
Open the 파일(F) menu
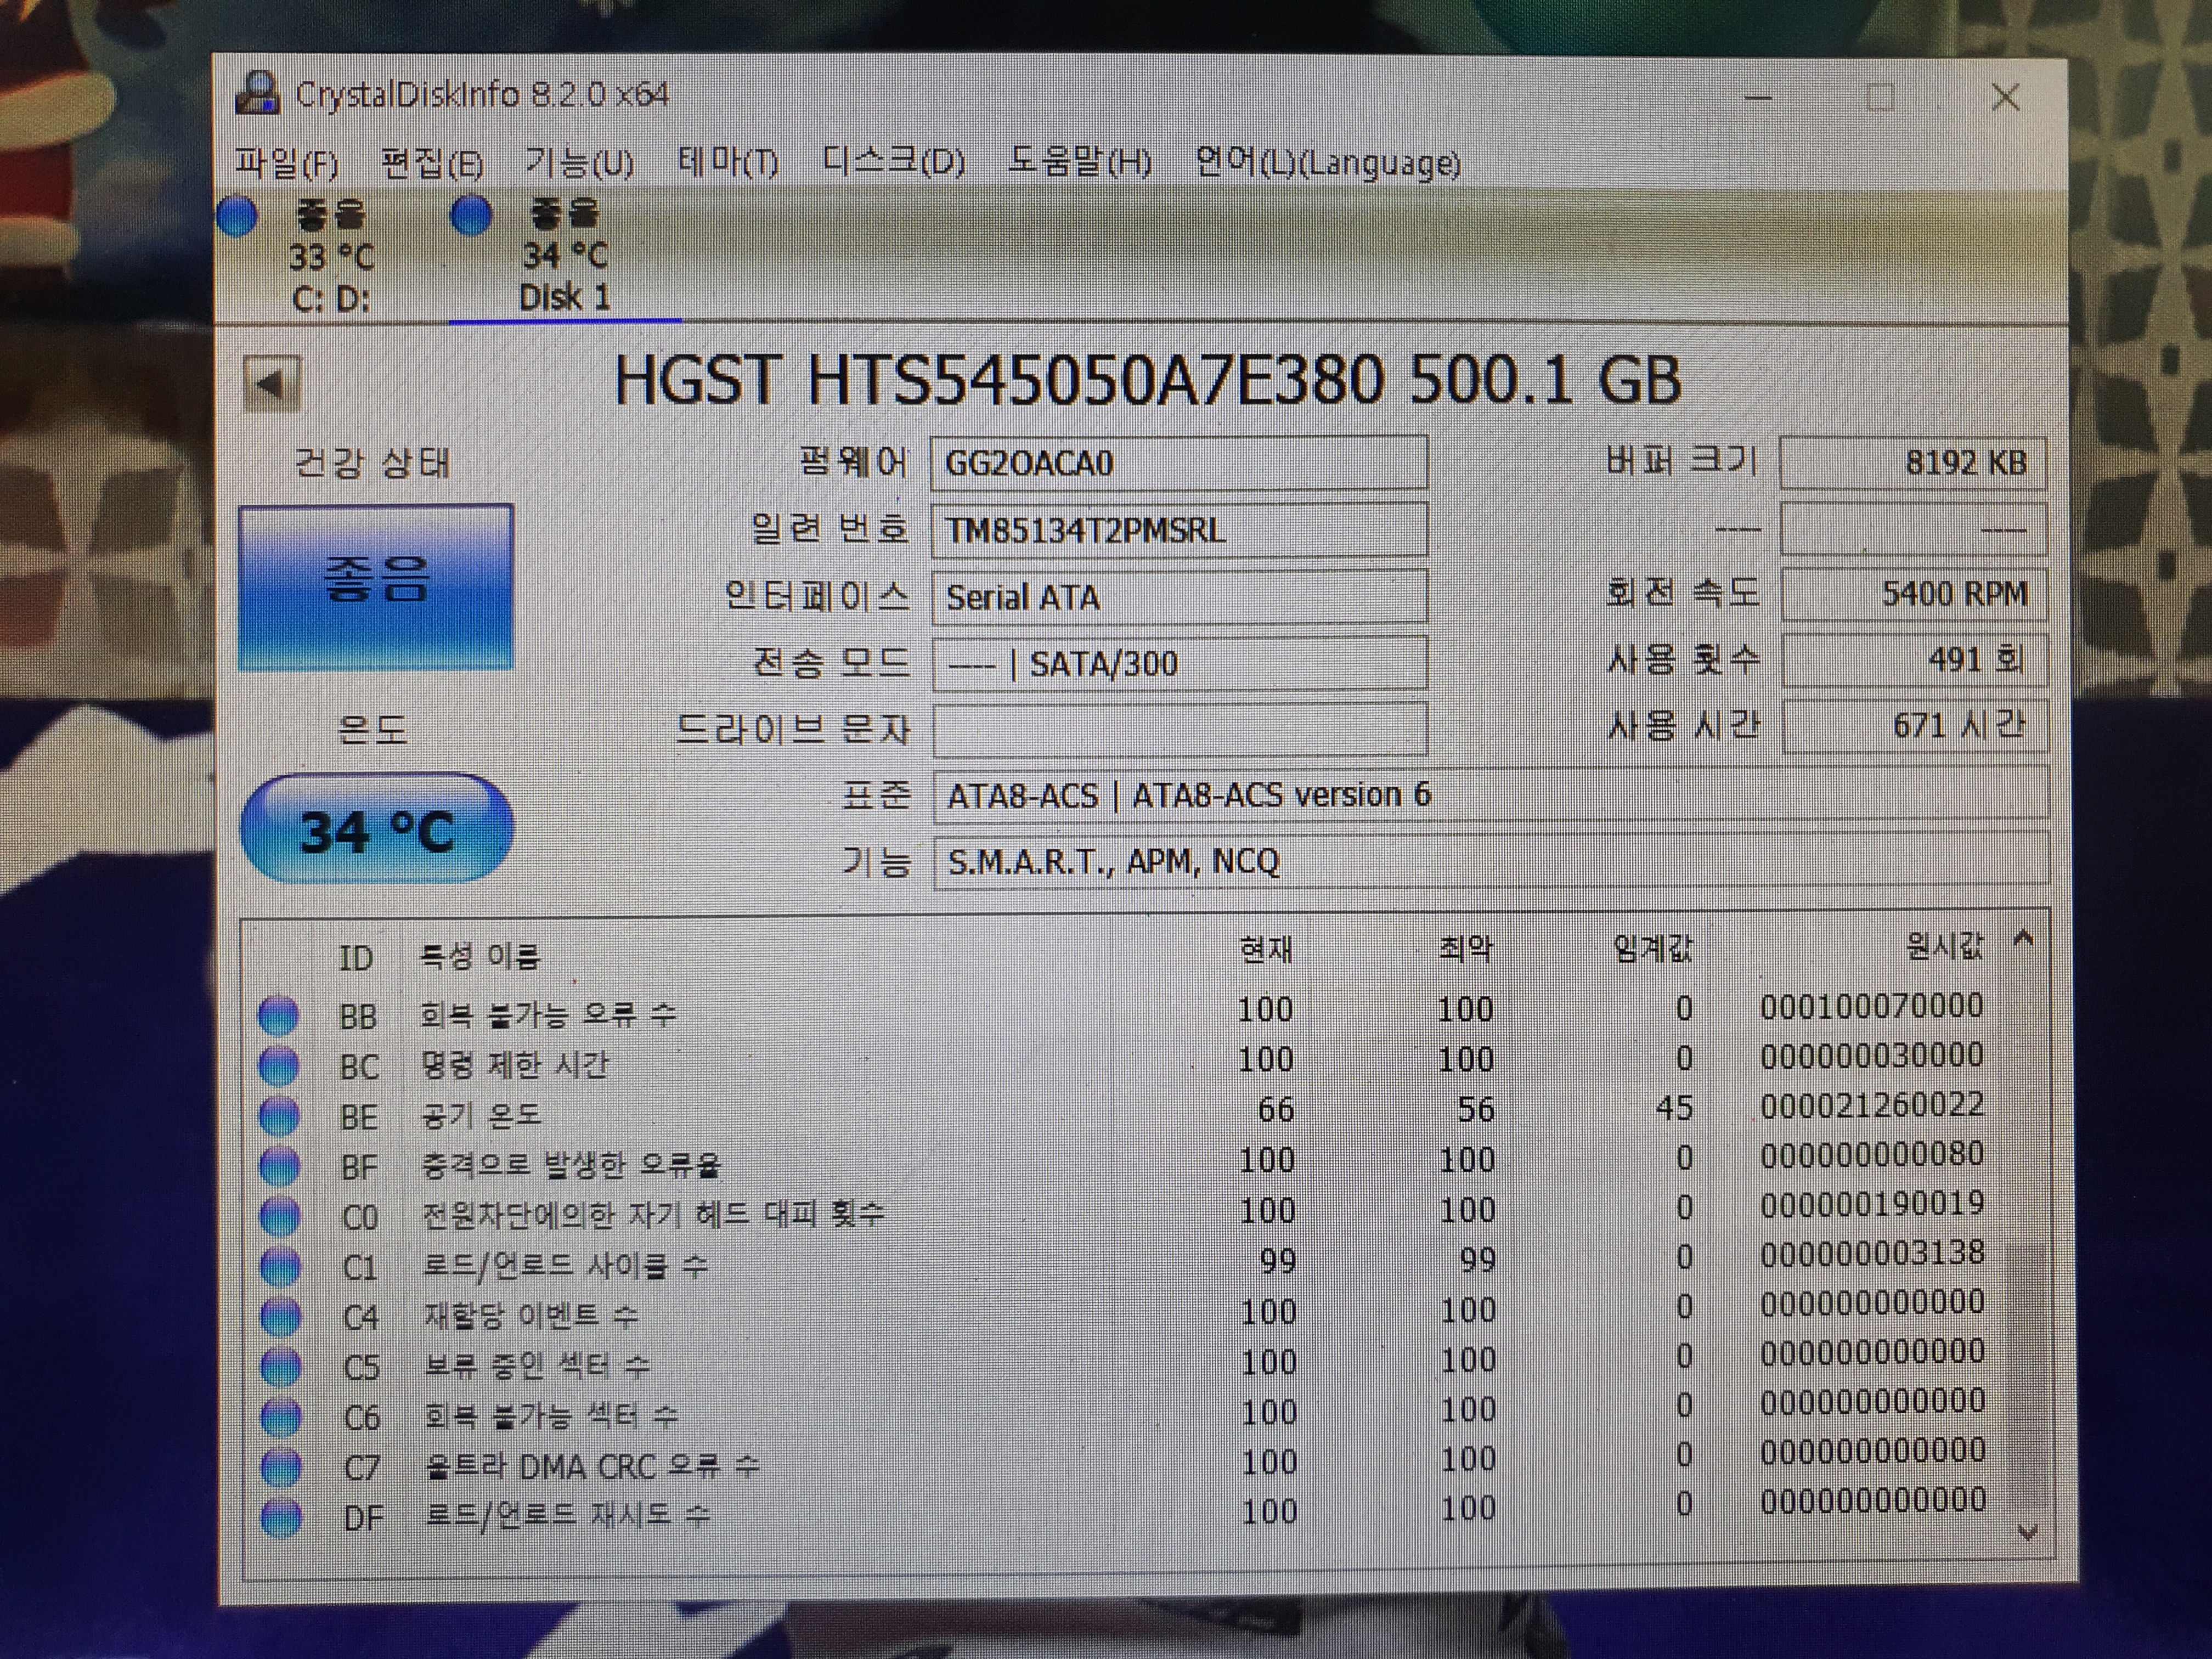[286, 163]
